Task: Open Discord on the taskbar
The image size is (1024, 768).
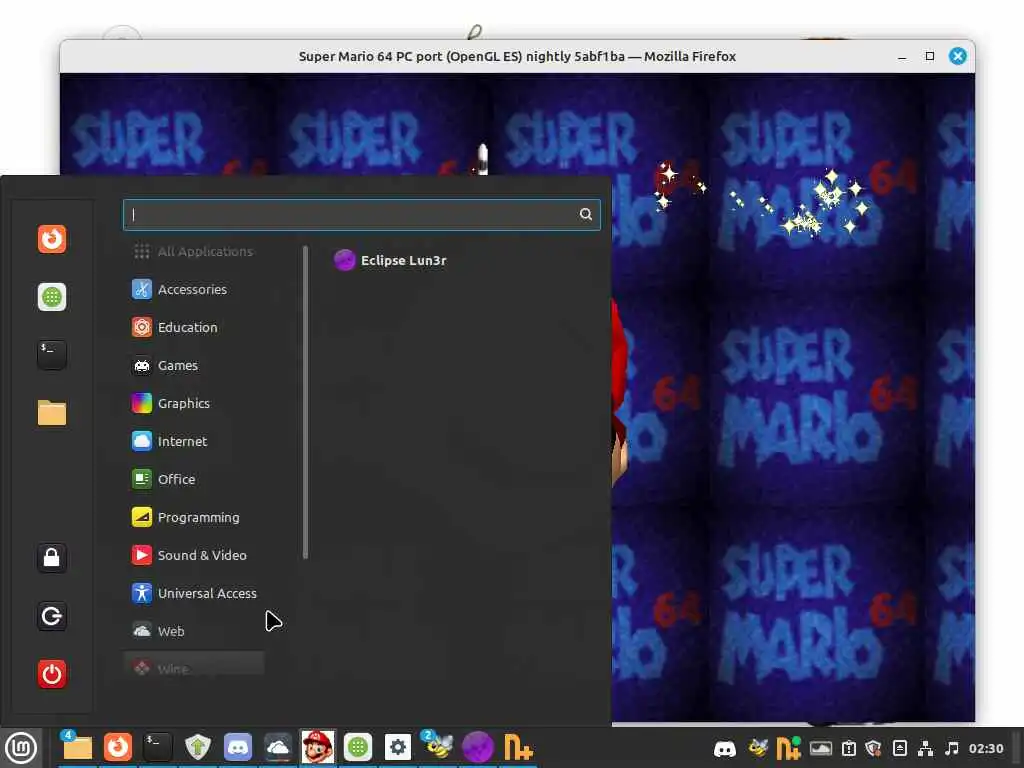Action: pyautogui.click(x=238, y=747)
